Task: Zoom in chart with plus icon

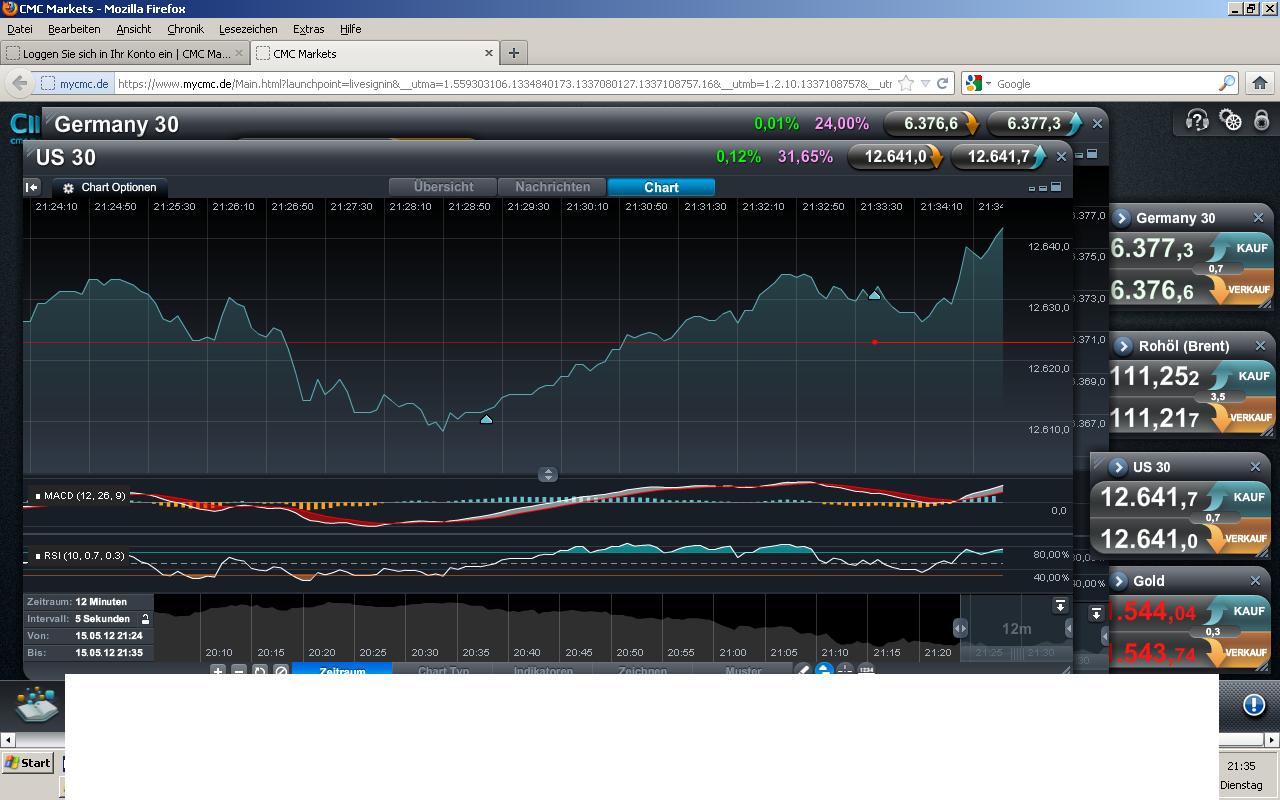Action: [217, 671]
